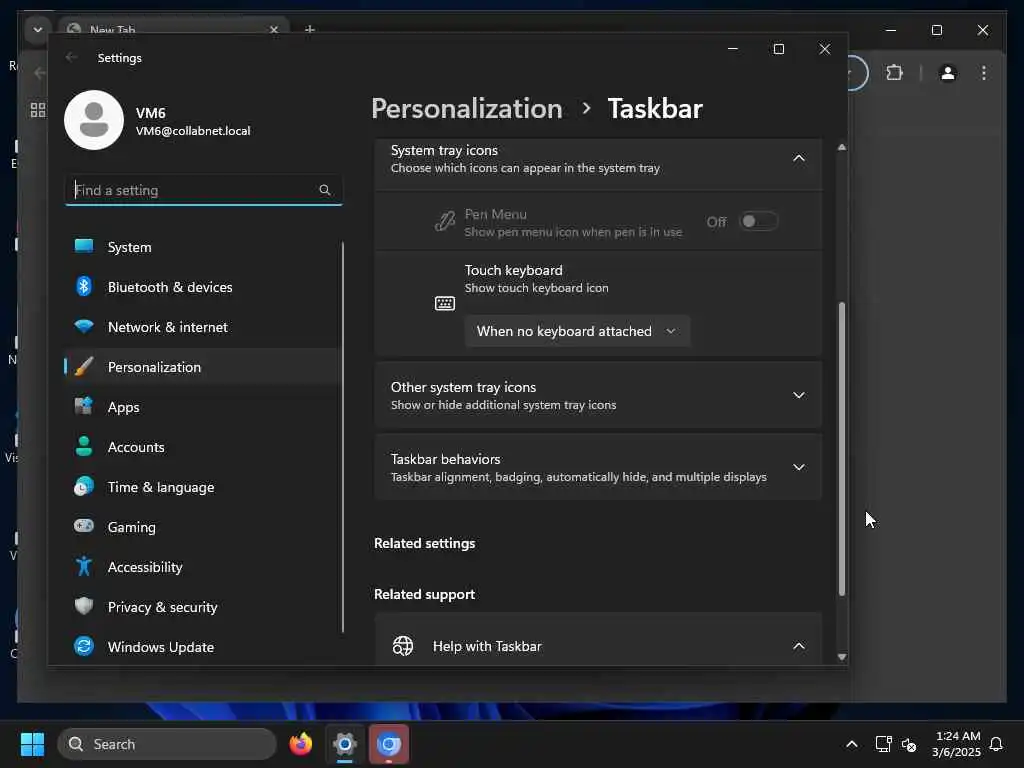Click the Privacy & security shield icon
1024x768 pixels.
[84, 606]
